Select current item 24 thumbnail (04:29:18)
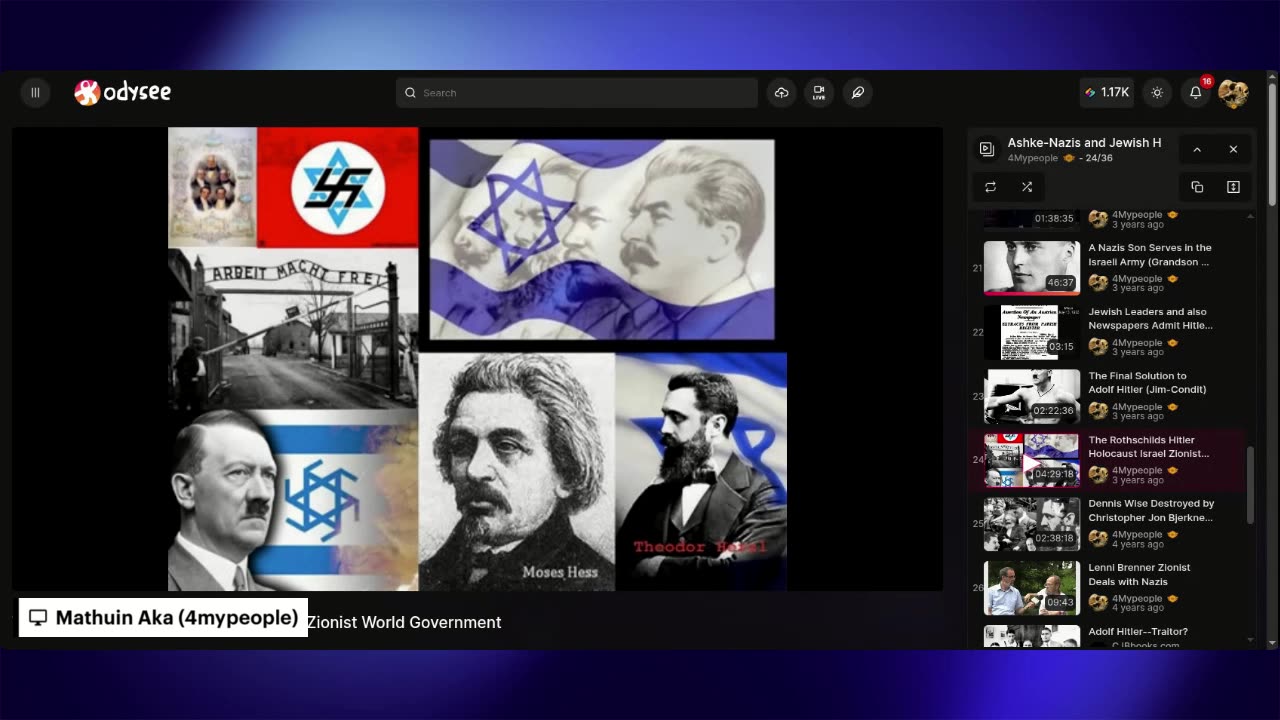 coord(1032,459)
